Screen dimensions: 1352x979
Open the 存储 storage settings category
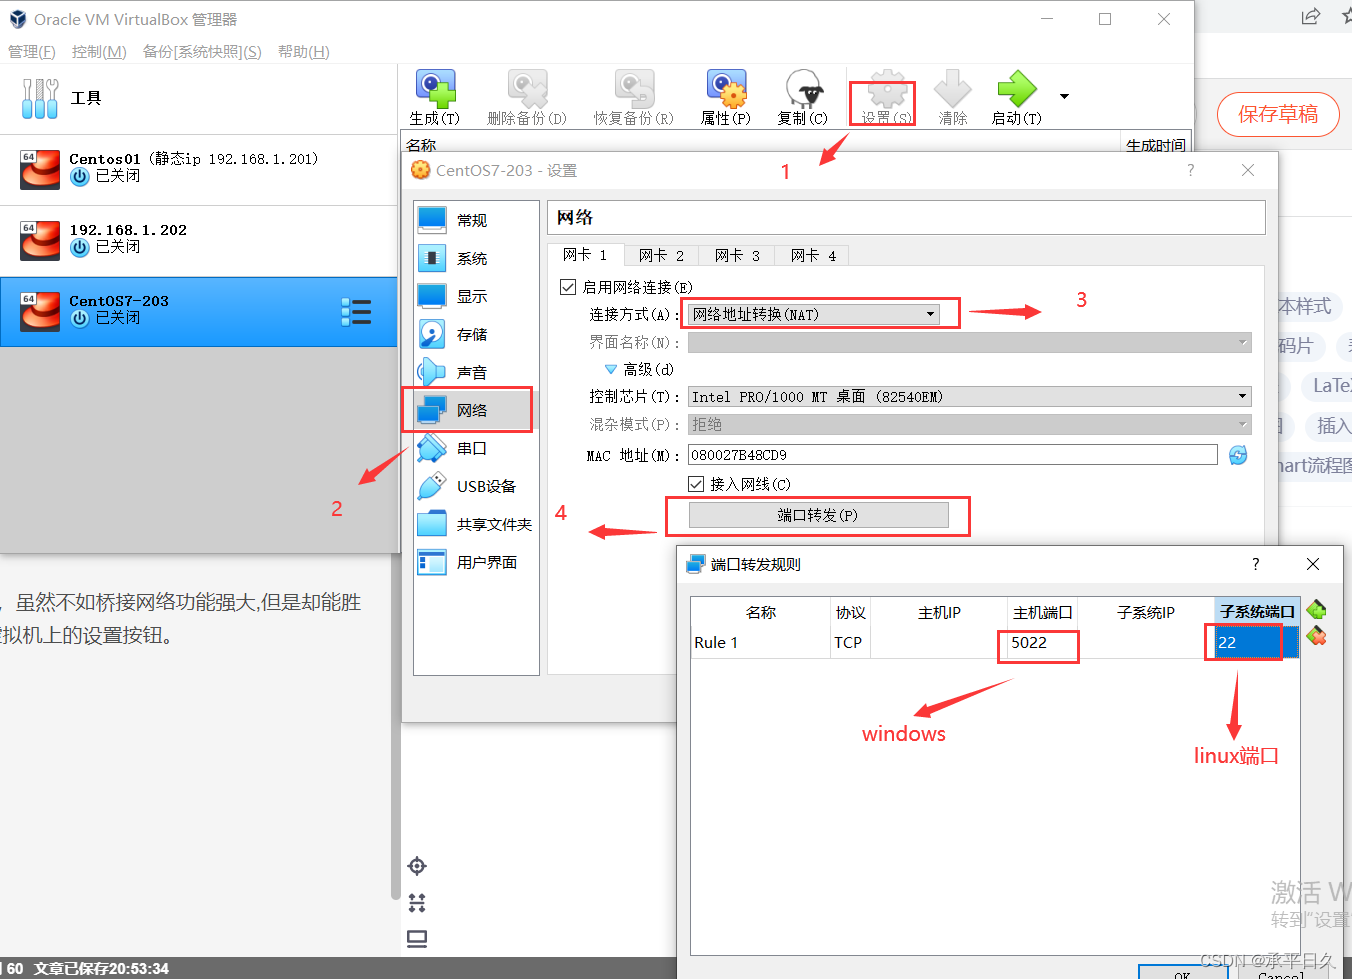coord(475,334)
